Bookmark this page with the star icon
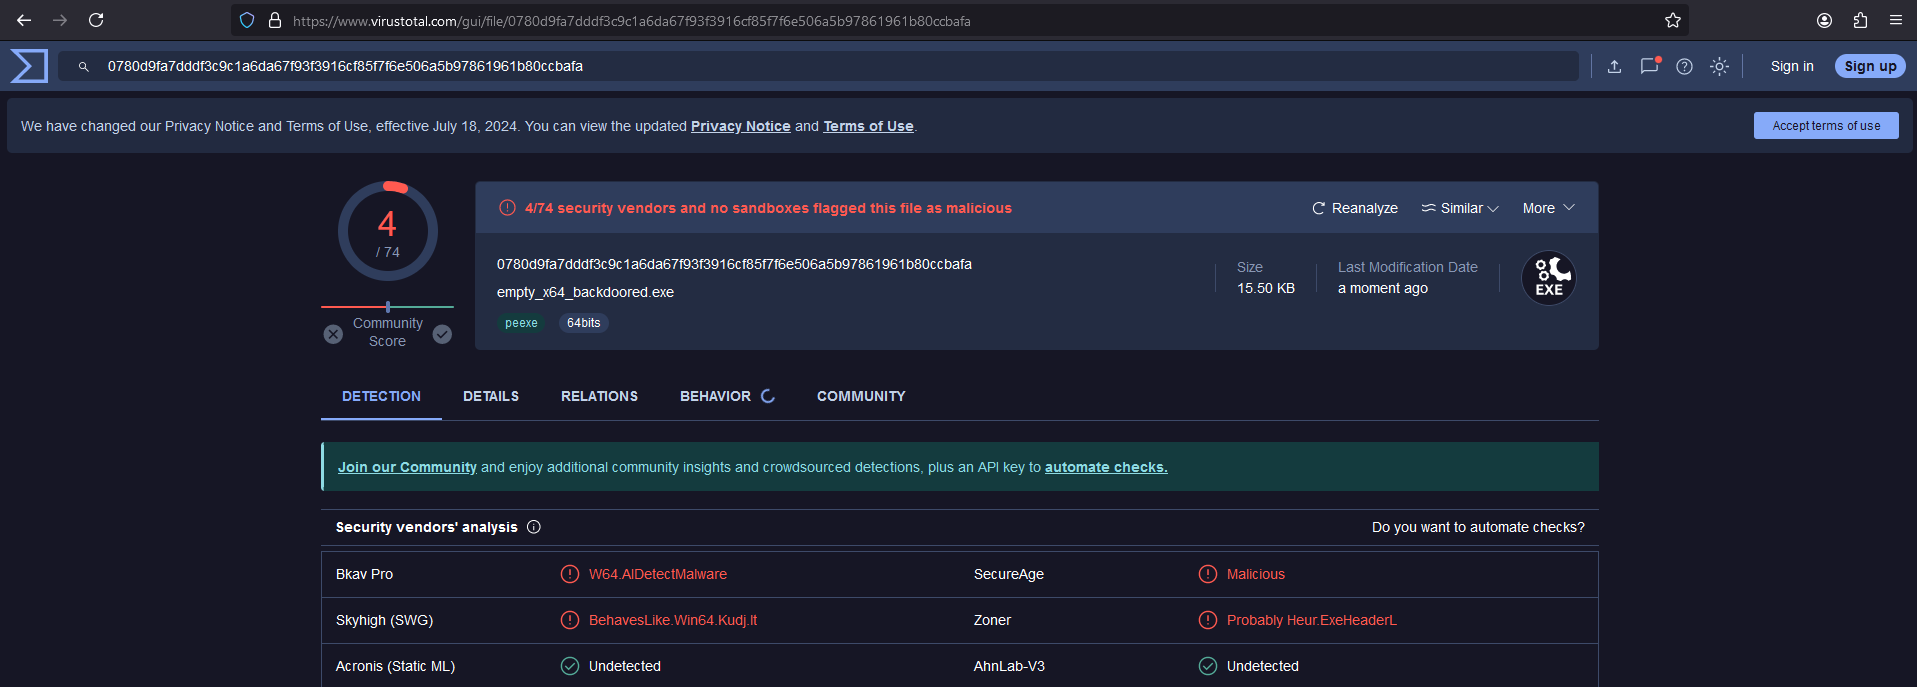1917x687 pixels. pos(1673,20)
